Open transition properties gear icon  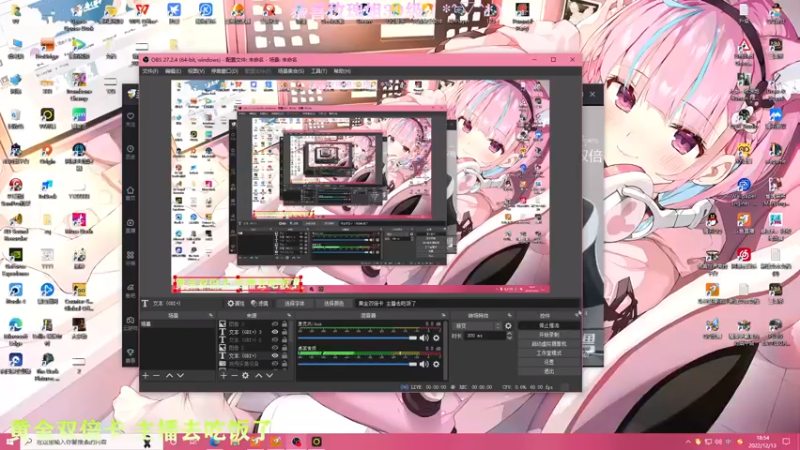click(x=508, y=326)
